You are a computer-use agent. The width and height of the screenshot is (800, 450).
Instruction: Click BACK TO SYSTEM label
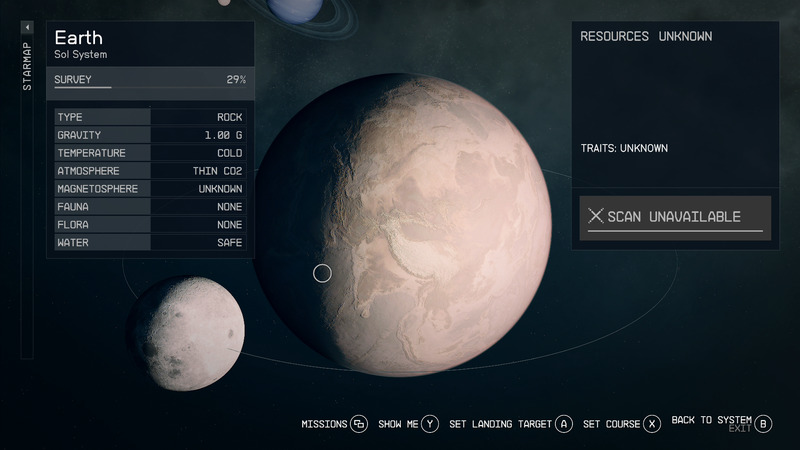(x=711, y=420)
